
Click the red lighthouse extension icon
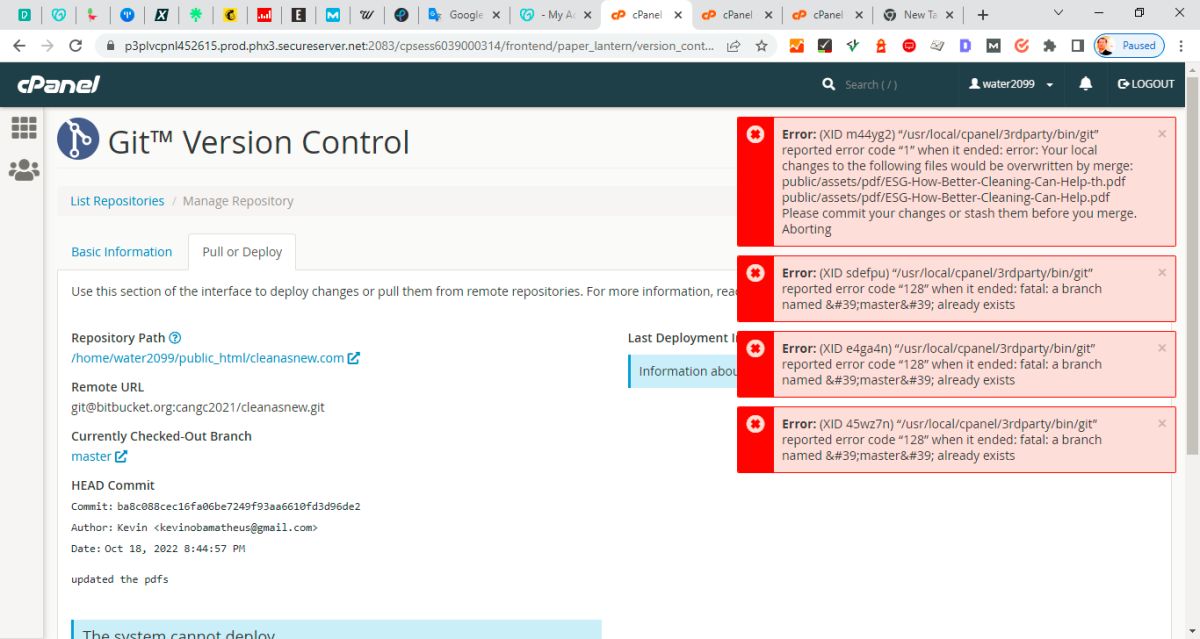(881, 46)
